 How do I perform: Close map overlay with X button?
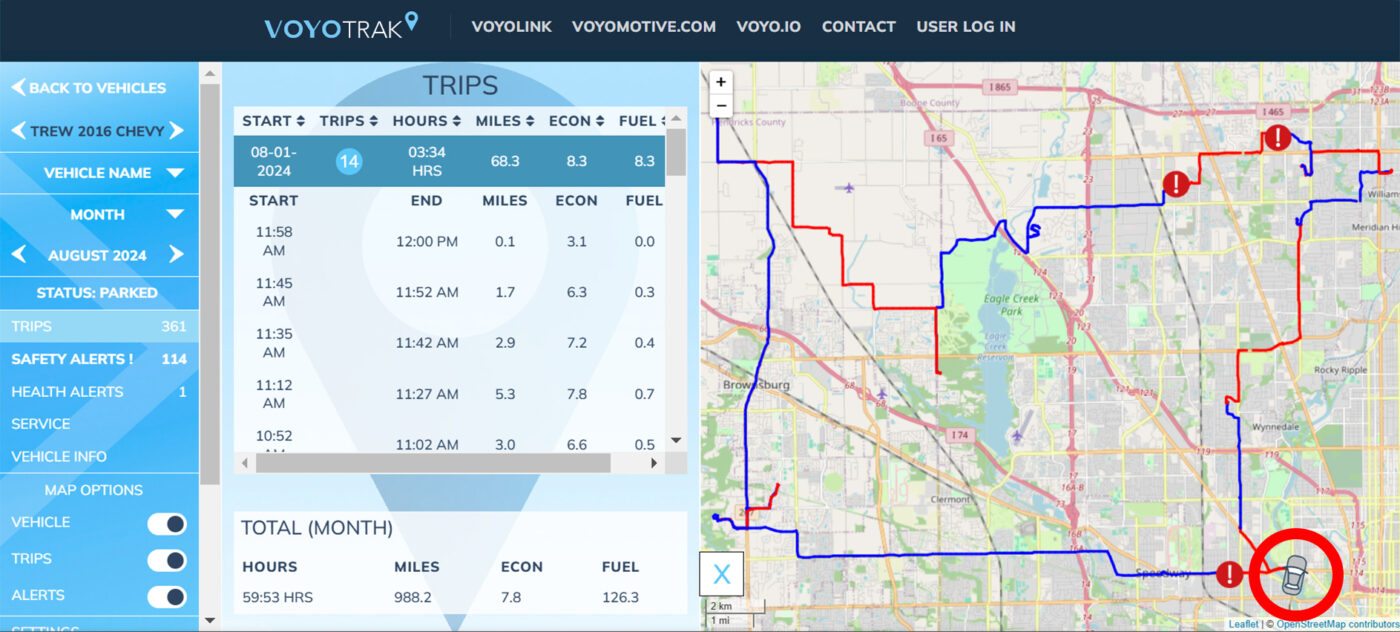click(x=721, y=575)
